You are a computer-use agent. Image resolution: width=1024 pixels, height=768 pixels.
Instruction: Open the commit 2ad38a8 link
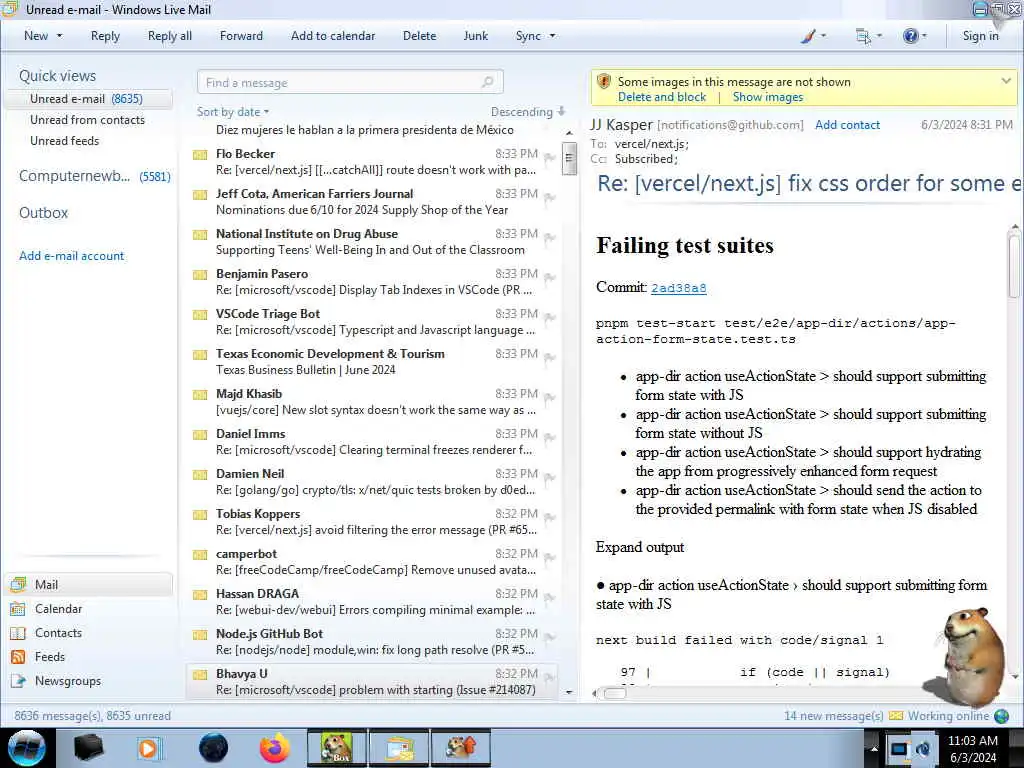[679, 288]
